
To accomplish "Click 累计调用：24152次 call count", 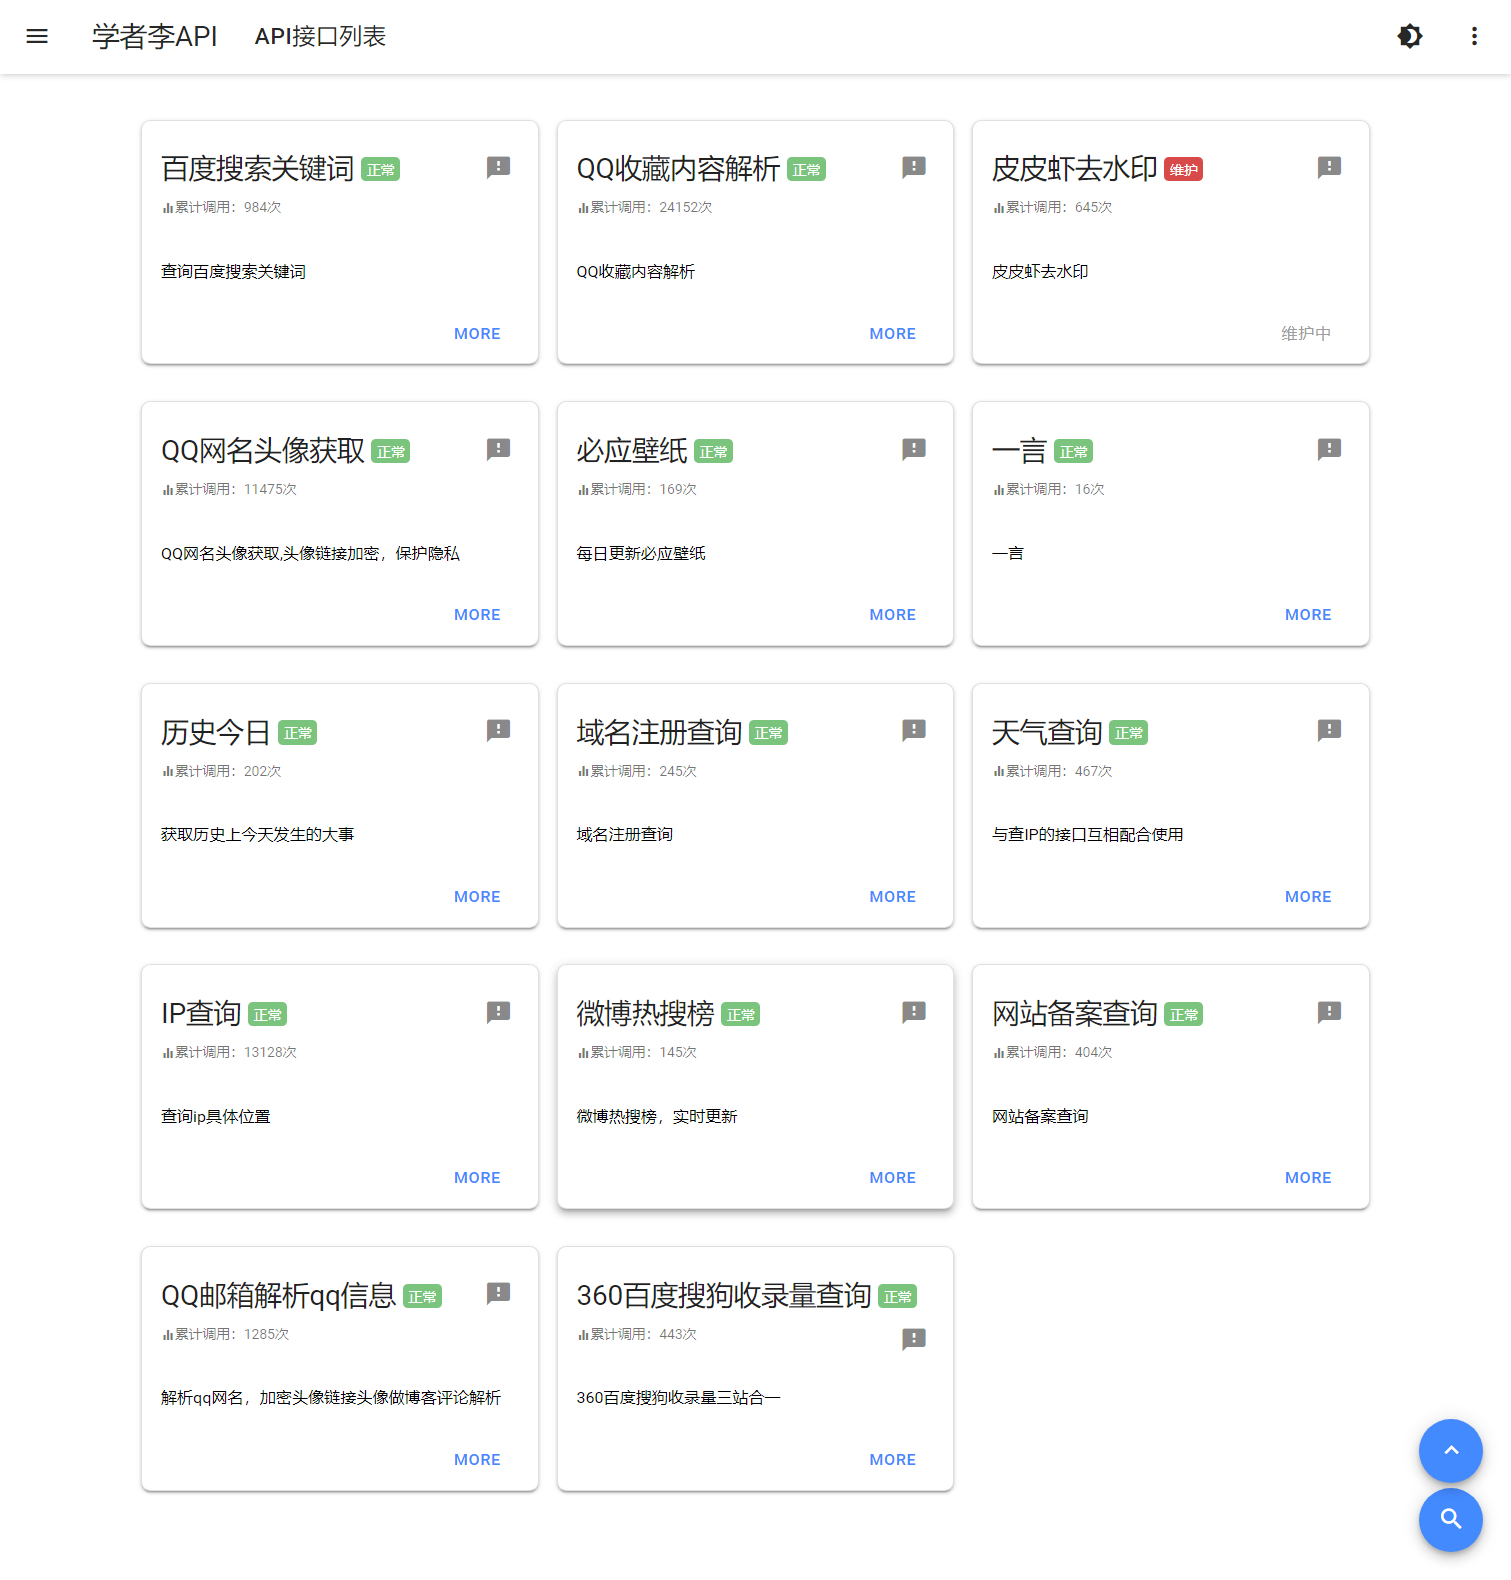I will (x=645, y=208).
